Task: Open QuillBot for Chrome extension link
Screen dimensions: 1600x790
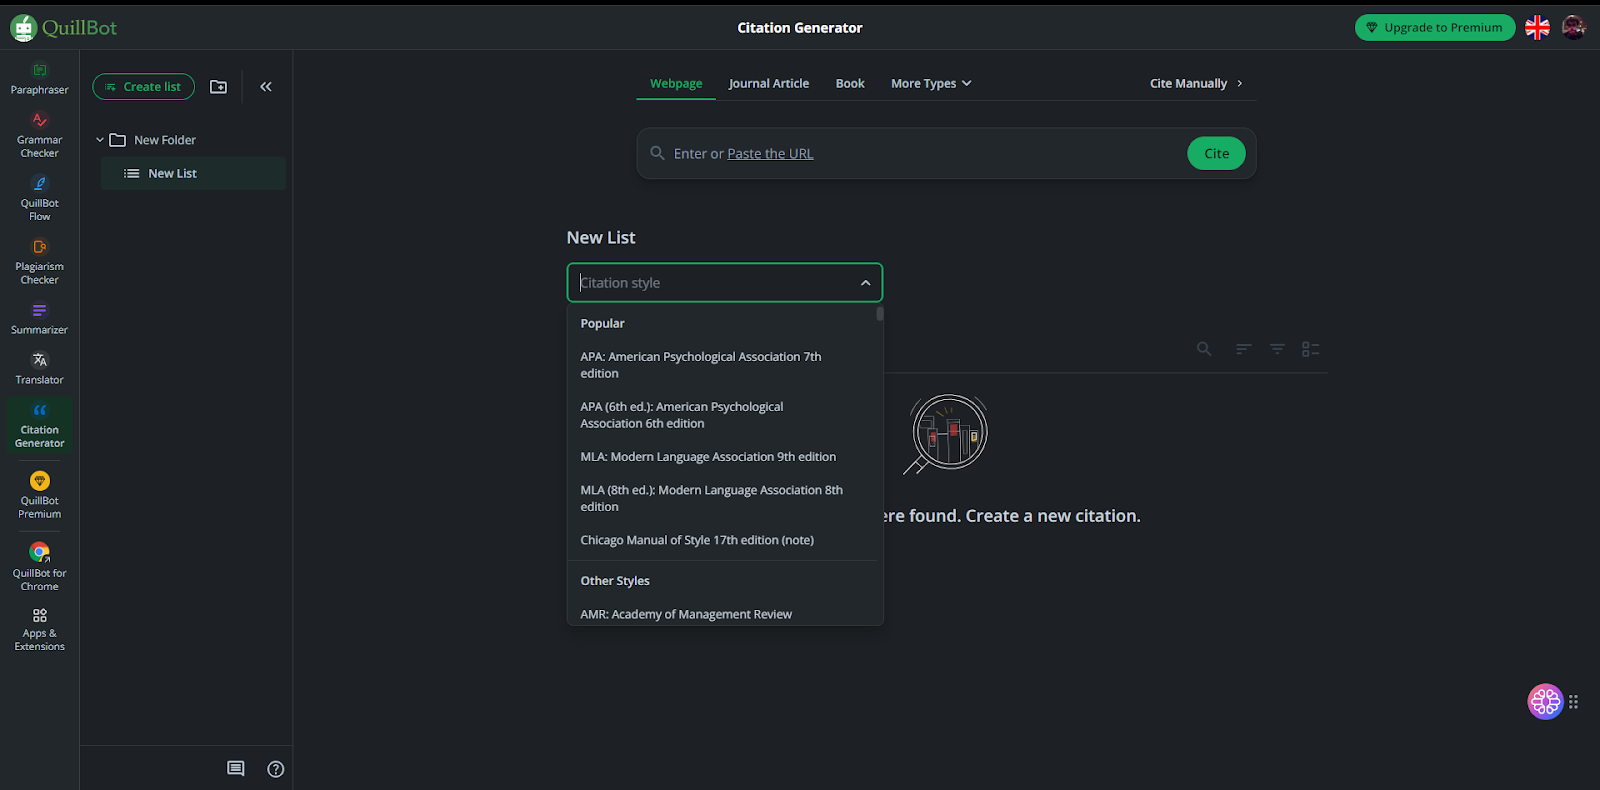Action: tap(40, 566)
